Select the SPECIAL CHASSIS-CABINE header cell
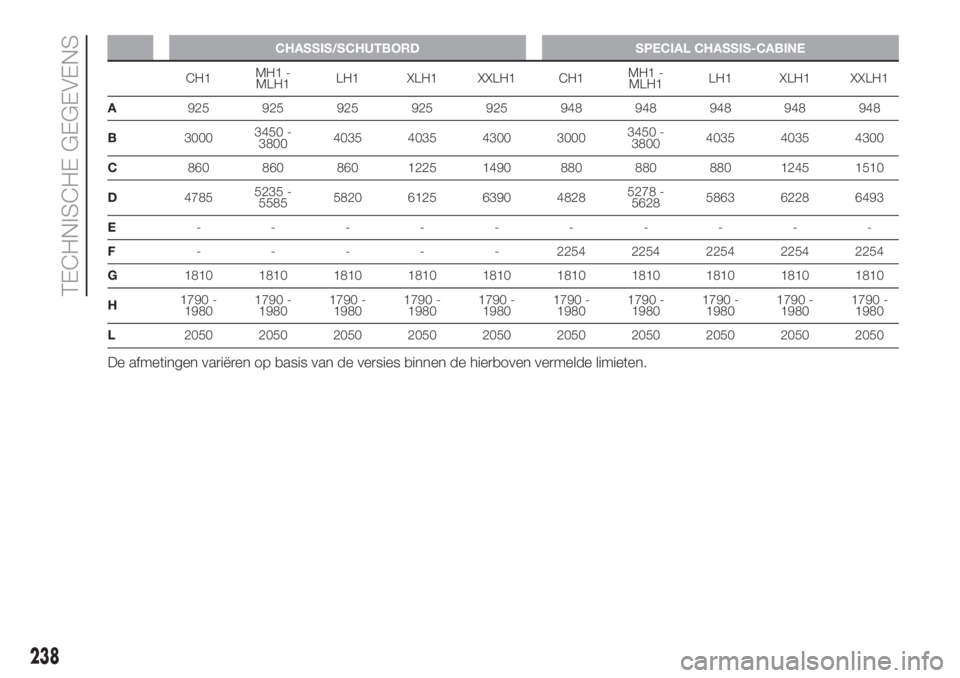Screen dimensions: 960x678 [x=720, y=48]
